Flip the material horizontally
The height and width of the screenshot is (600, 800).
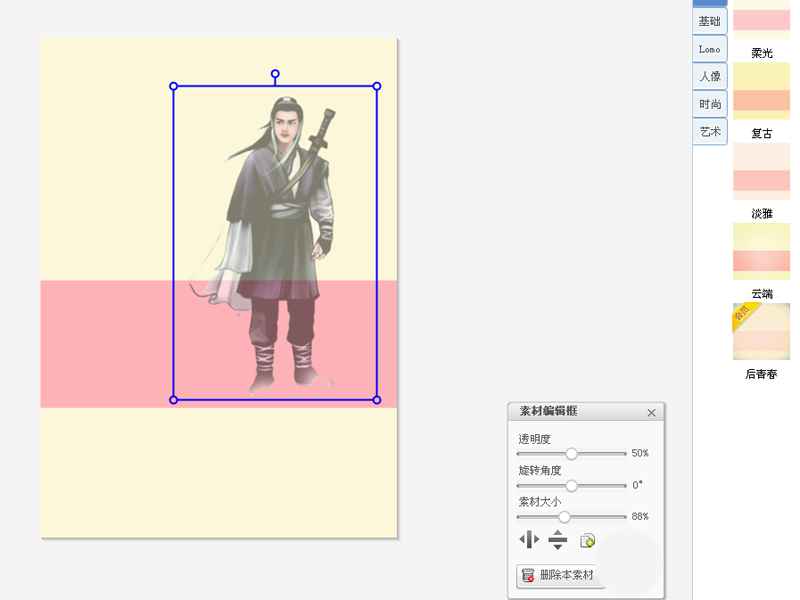(x=529, y=539)
